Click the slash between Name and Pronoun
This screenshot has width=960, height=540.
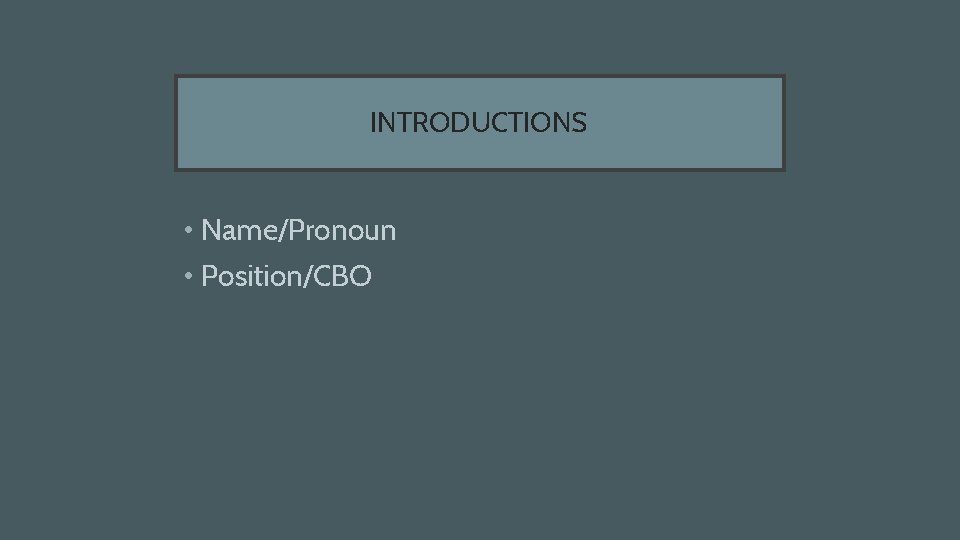point(282,230)
